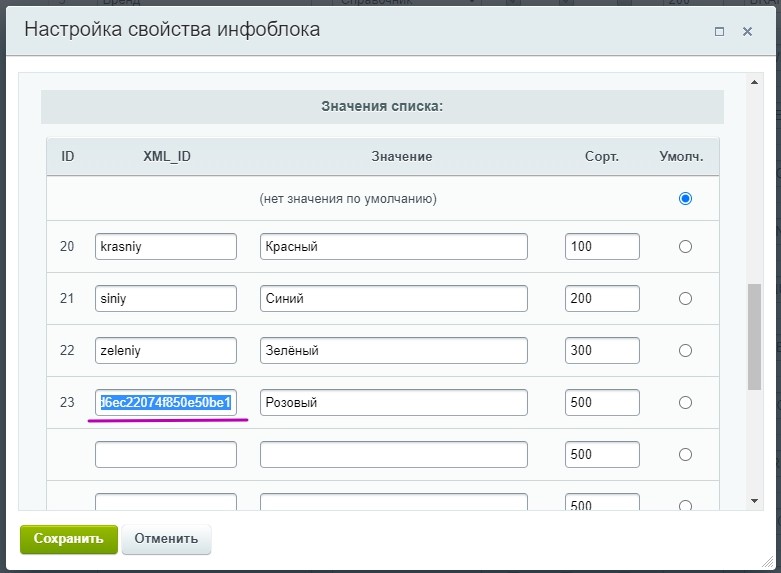This screenshot has height=573, width=781.
Task: Cancel with the Отменить button
Action: (x=166, y=539)
